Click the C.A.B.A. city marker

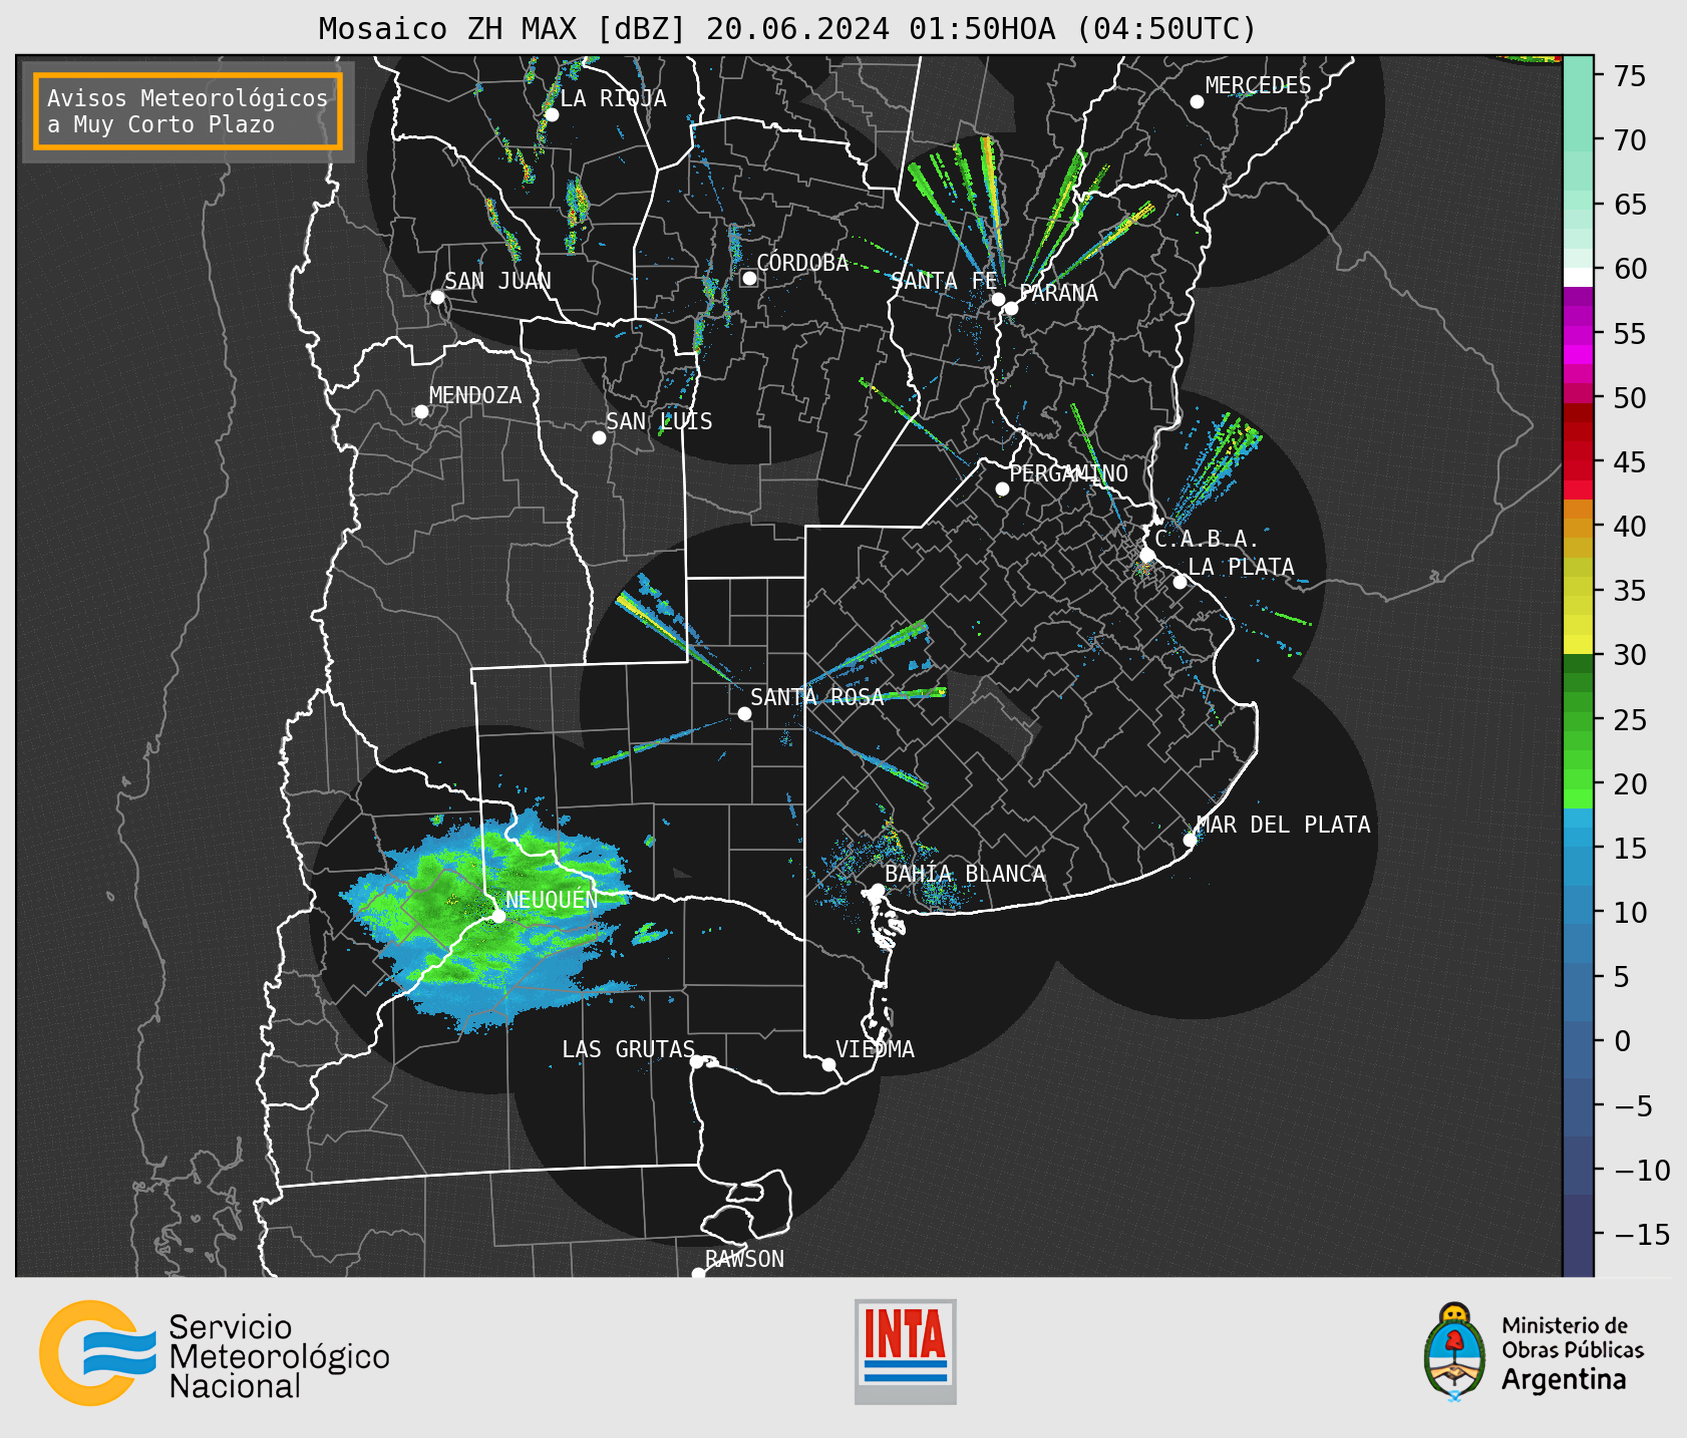pos(1148,555)
